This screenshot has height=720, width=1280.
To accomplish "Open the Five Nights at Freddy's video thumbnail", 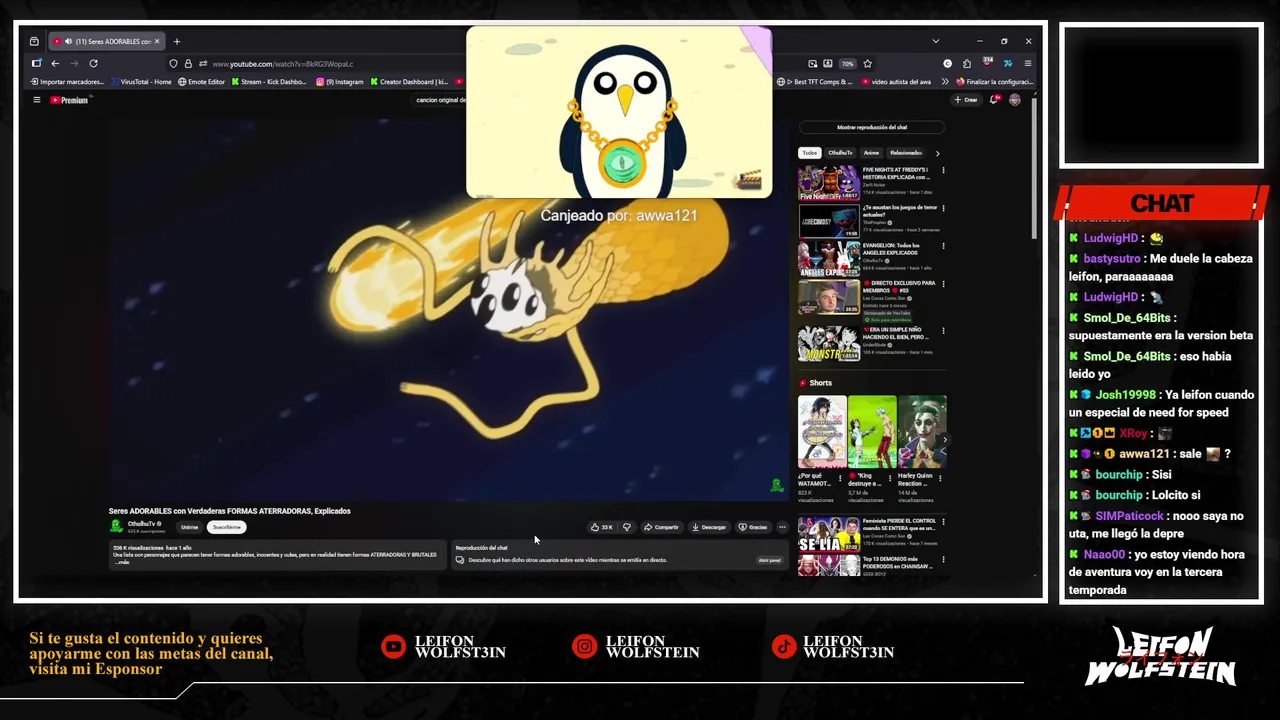I will (x=828, y=184).
